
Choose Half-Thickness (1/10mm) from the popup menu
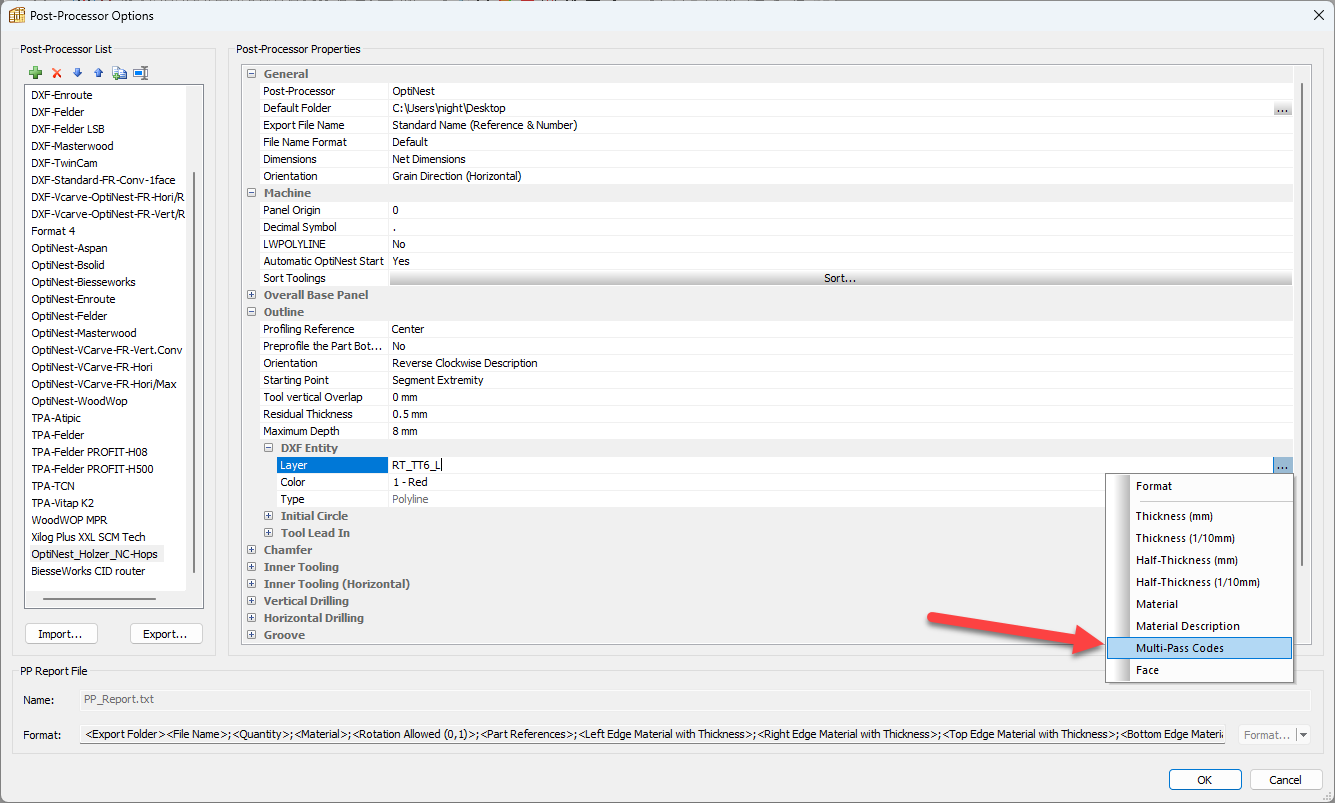pyautogui.click(x=1200, y=582)
